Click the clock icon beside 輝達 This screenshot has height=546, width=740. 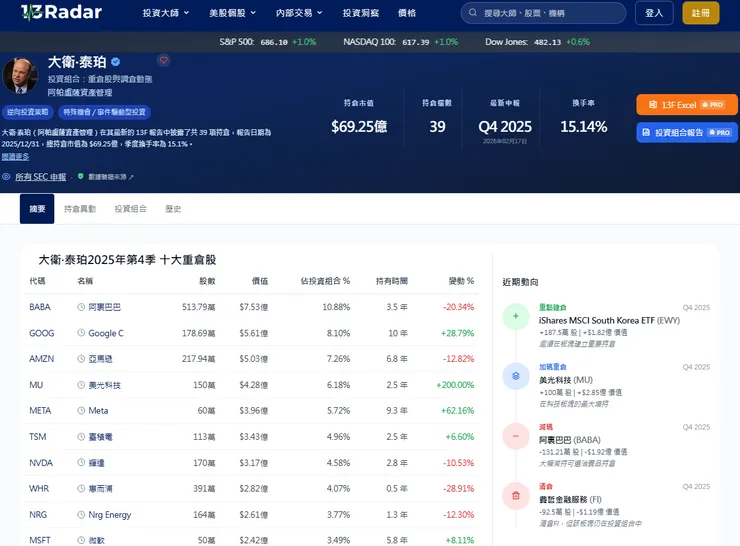pos(81,462)
